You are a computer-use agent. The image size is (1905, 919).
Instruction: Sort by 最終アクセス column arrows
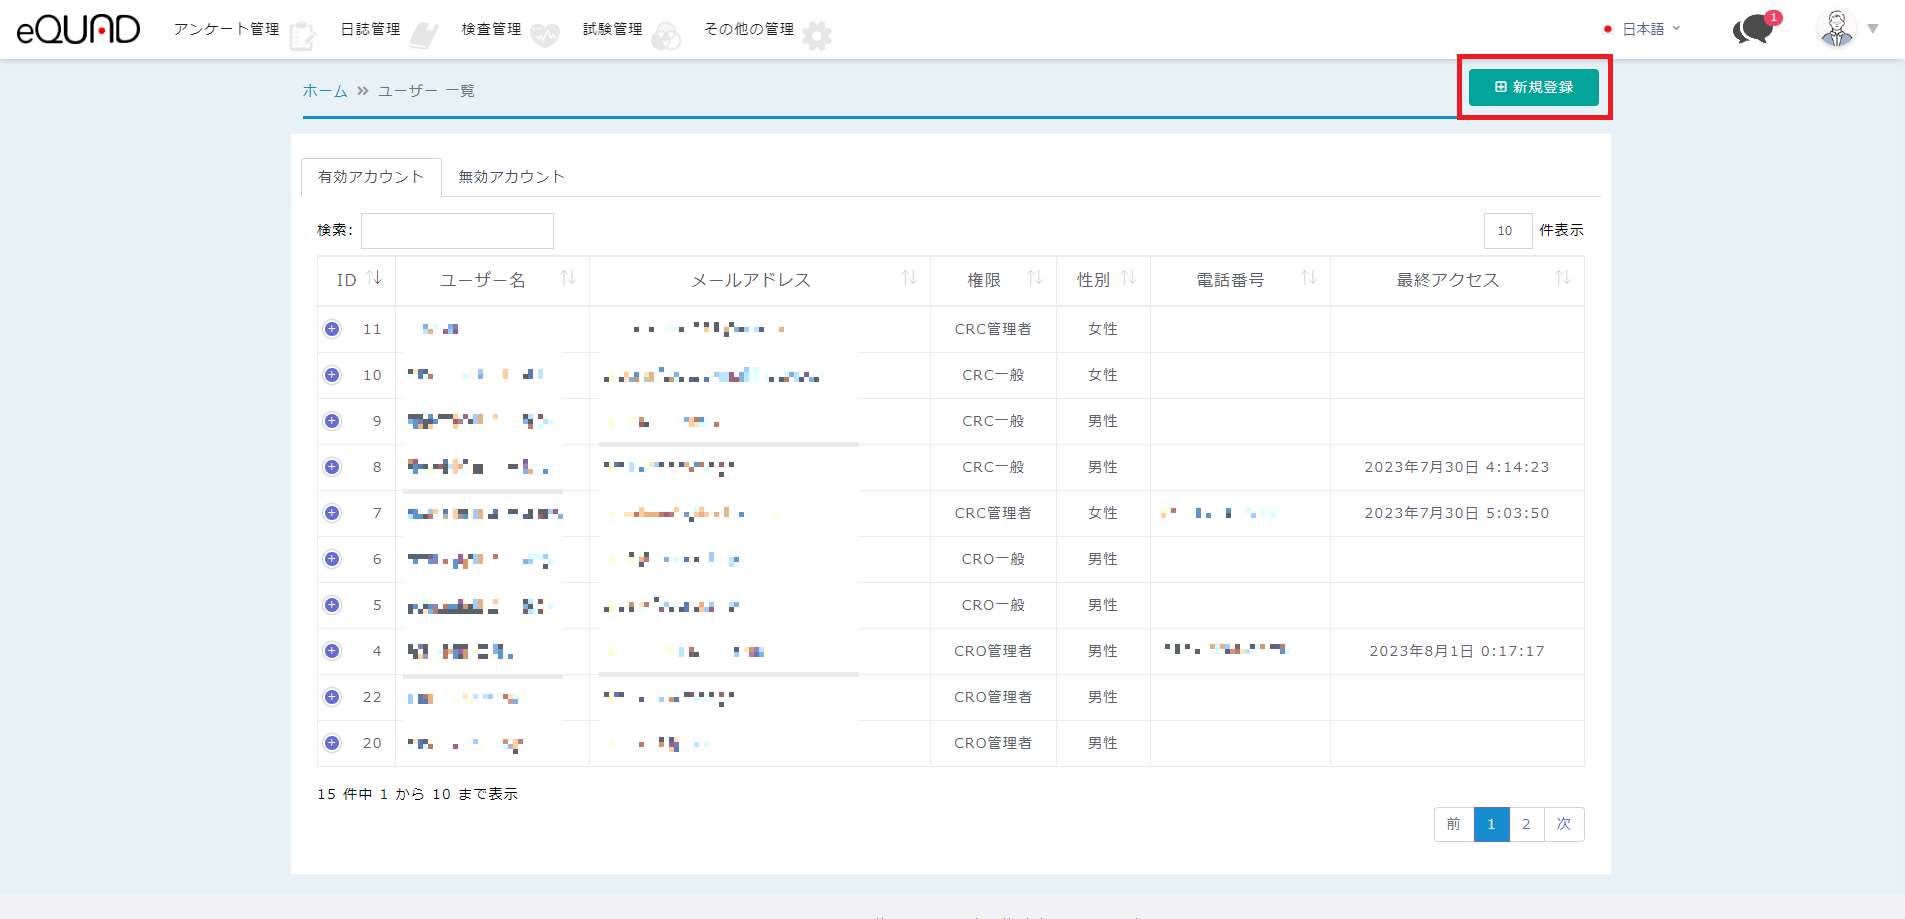point(1562,278)
